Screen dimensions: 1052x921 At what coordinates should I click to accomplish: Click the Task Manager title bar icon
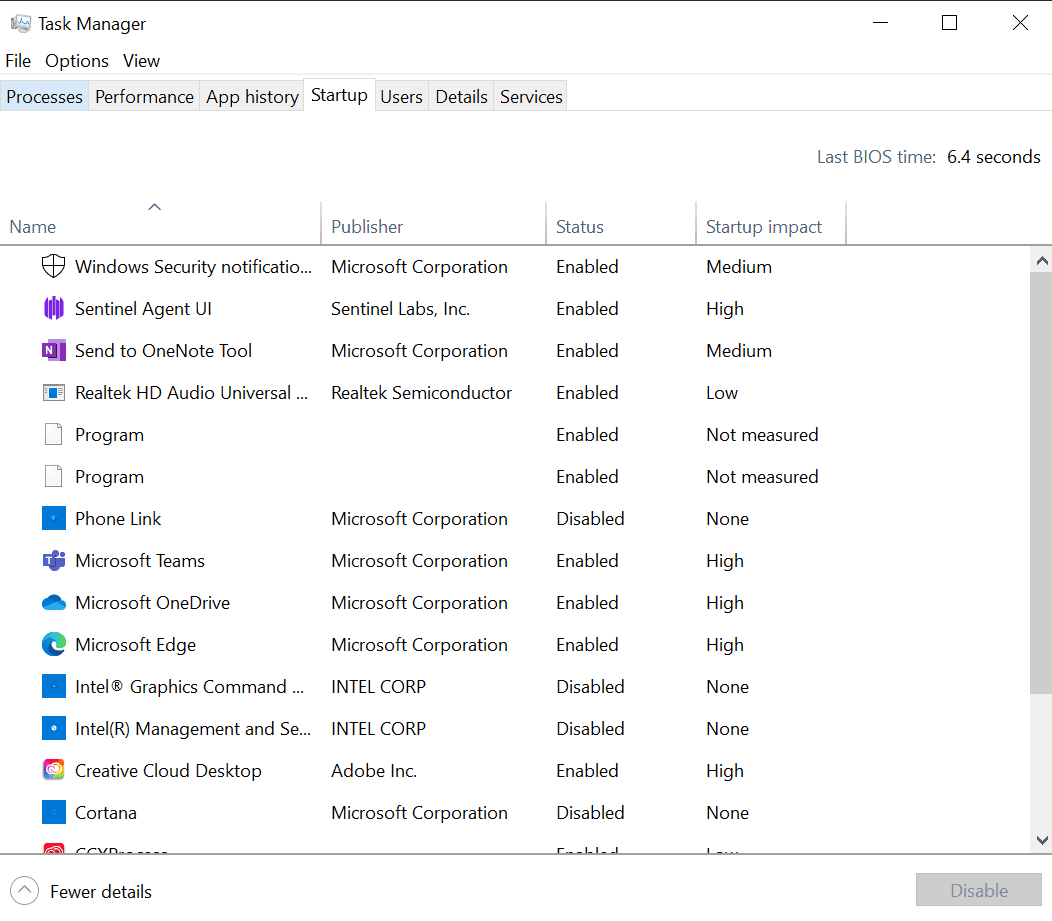coord(21,23)
